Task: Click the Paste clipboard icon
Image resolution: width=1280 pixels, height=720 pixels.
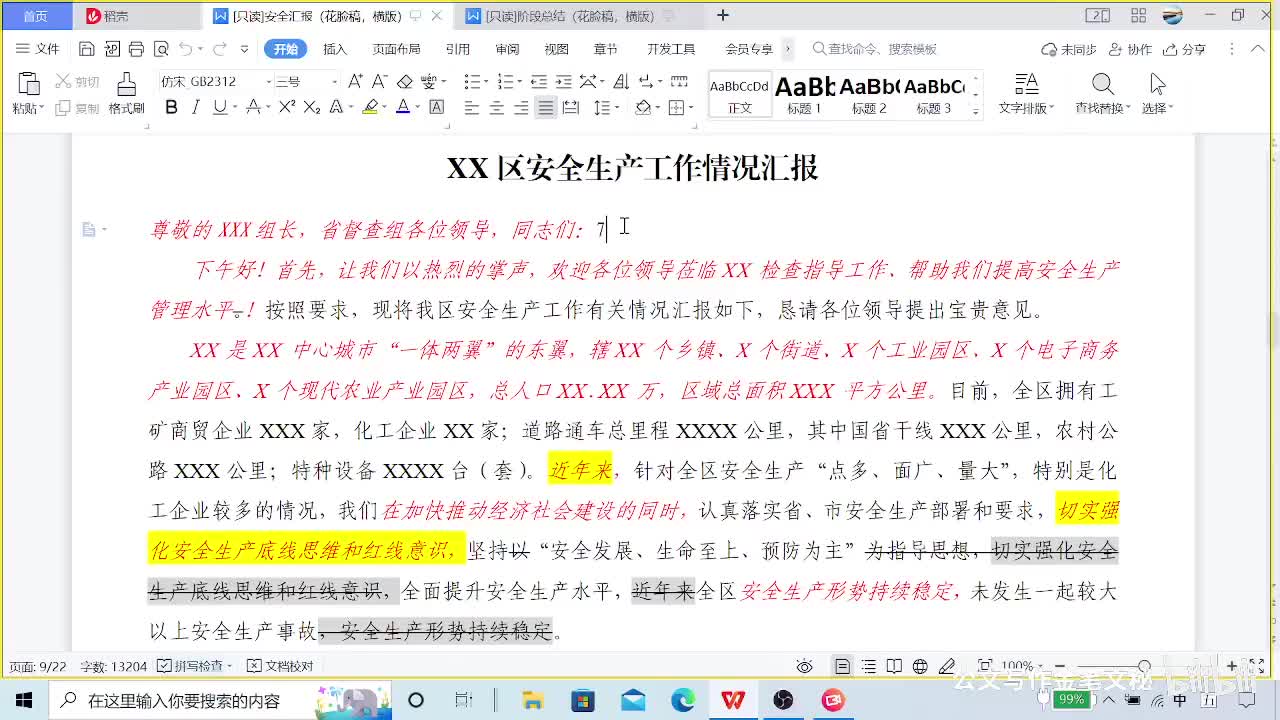Action: (x=28, y=84)
